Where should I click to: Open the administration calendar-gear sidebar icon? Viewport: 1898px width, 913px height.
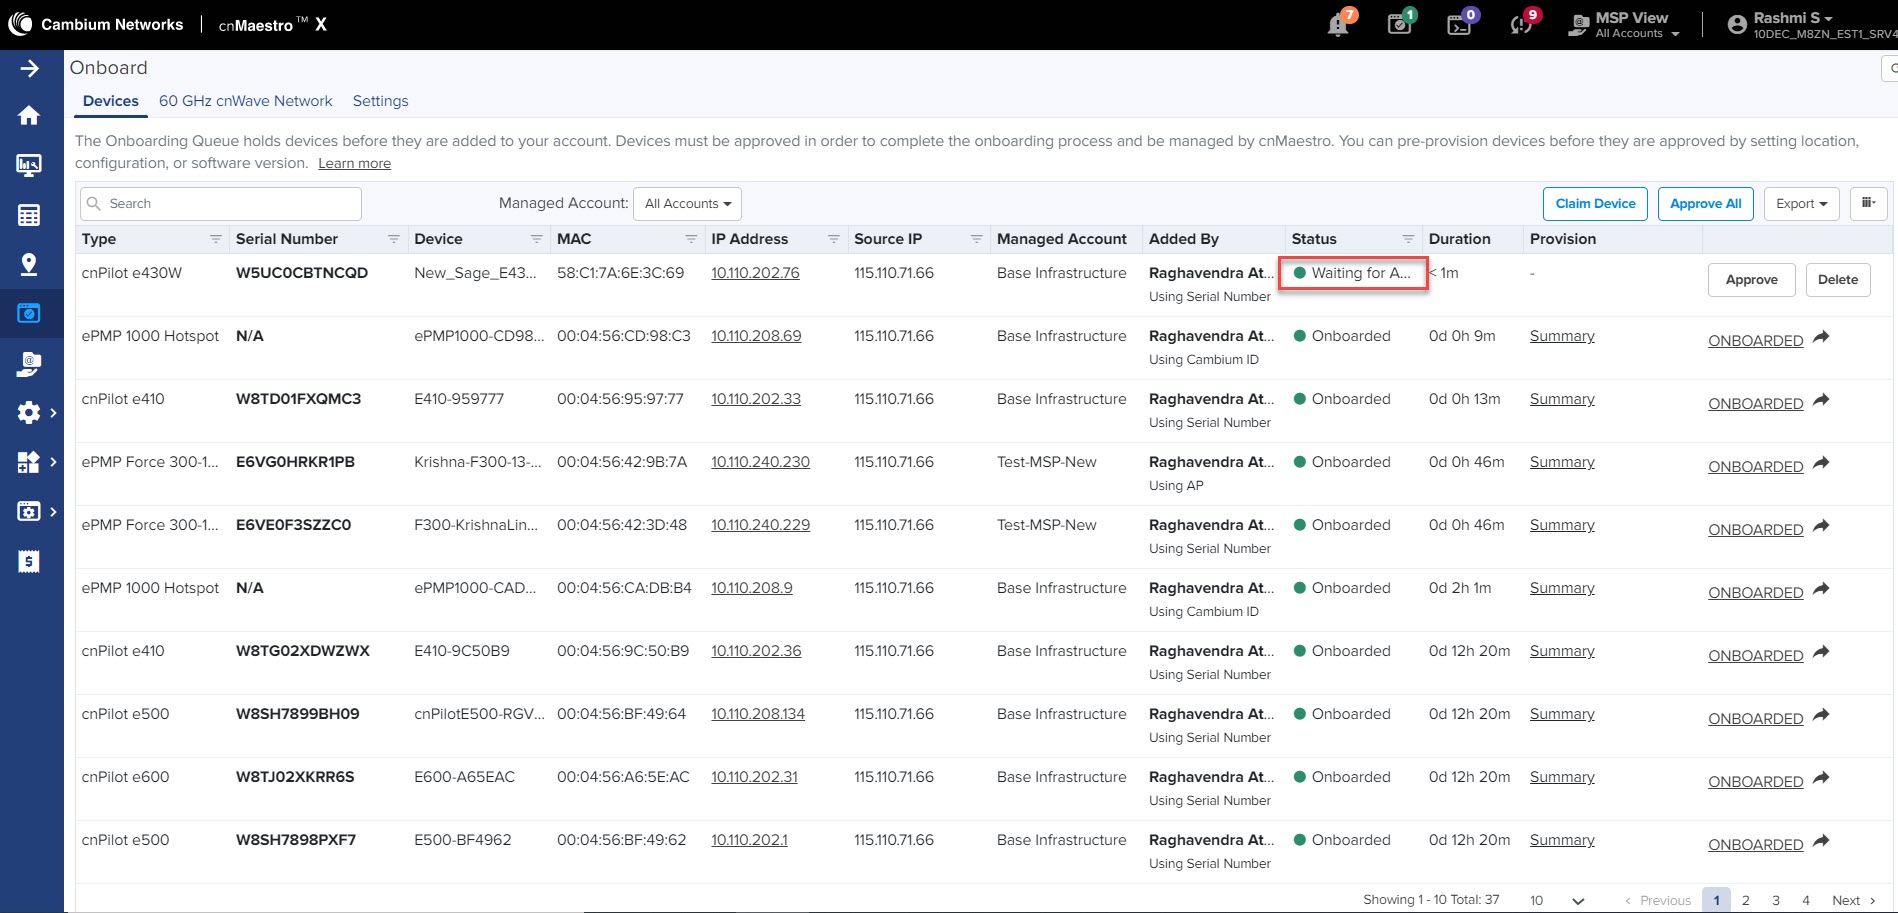pyautogui.click(x=29, y=512)
